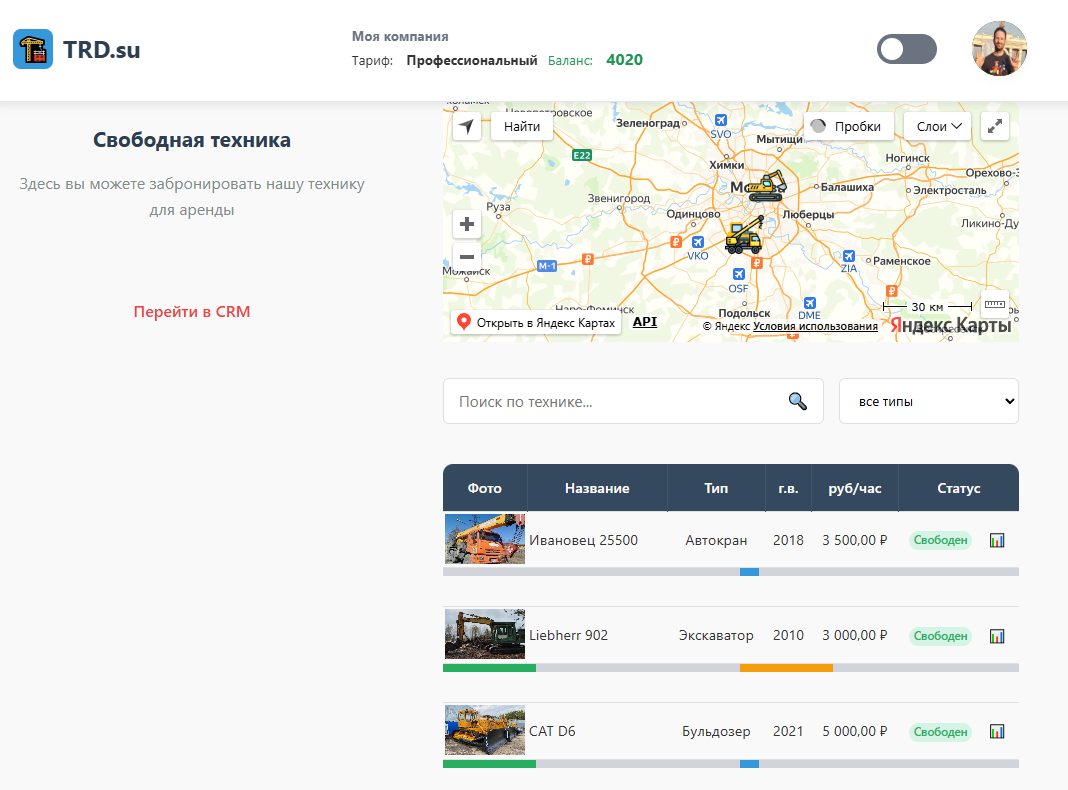
Task: Sort by the г.в. column header
Action: pyautogui.click(x=788, y=488)
